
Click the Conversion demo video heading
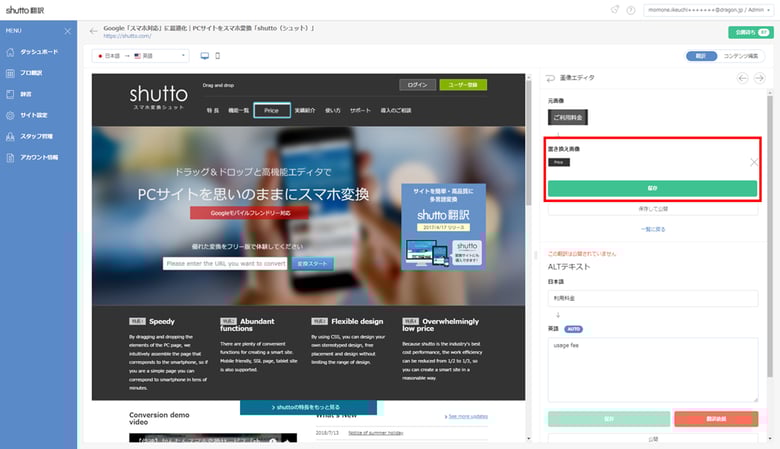159,418
